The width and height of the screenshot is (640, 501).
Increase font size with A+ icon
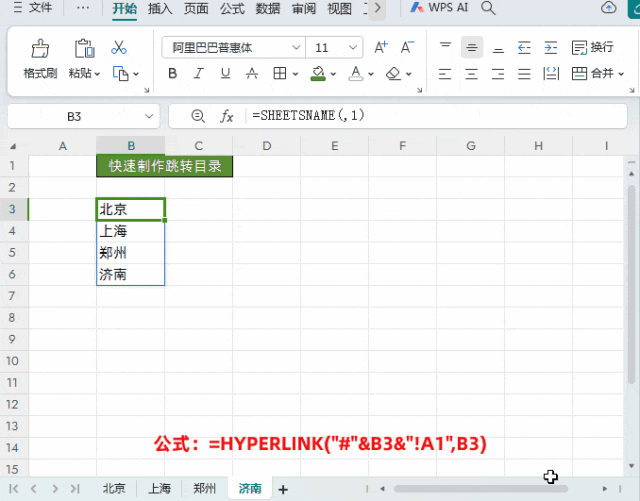pyautogui.click(x=381, y=47)
